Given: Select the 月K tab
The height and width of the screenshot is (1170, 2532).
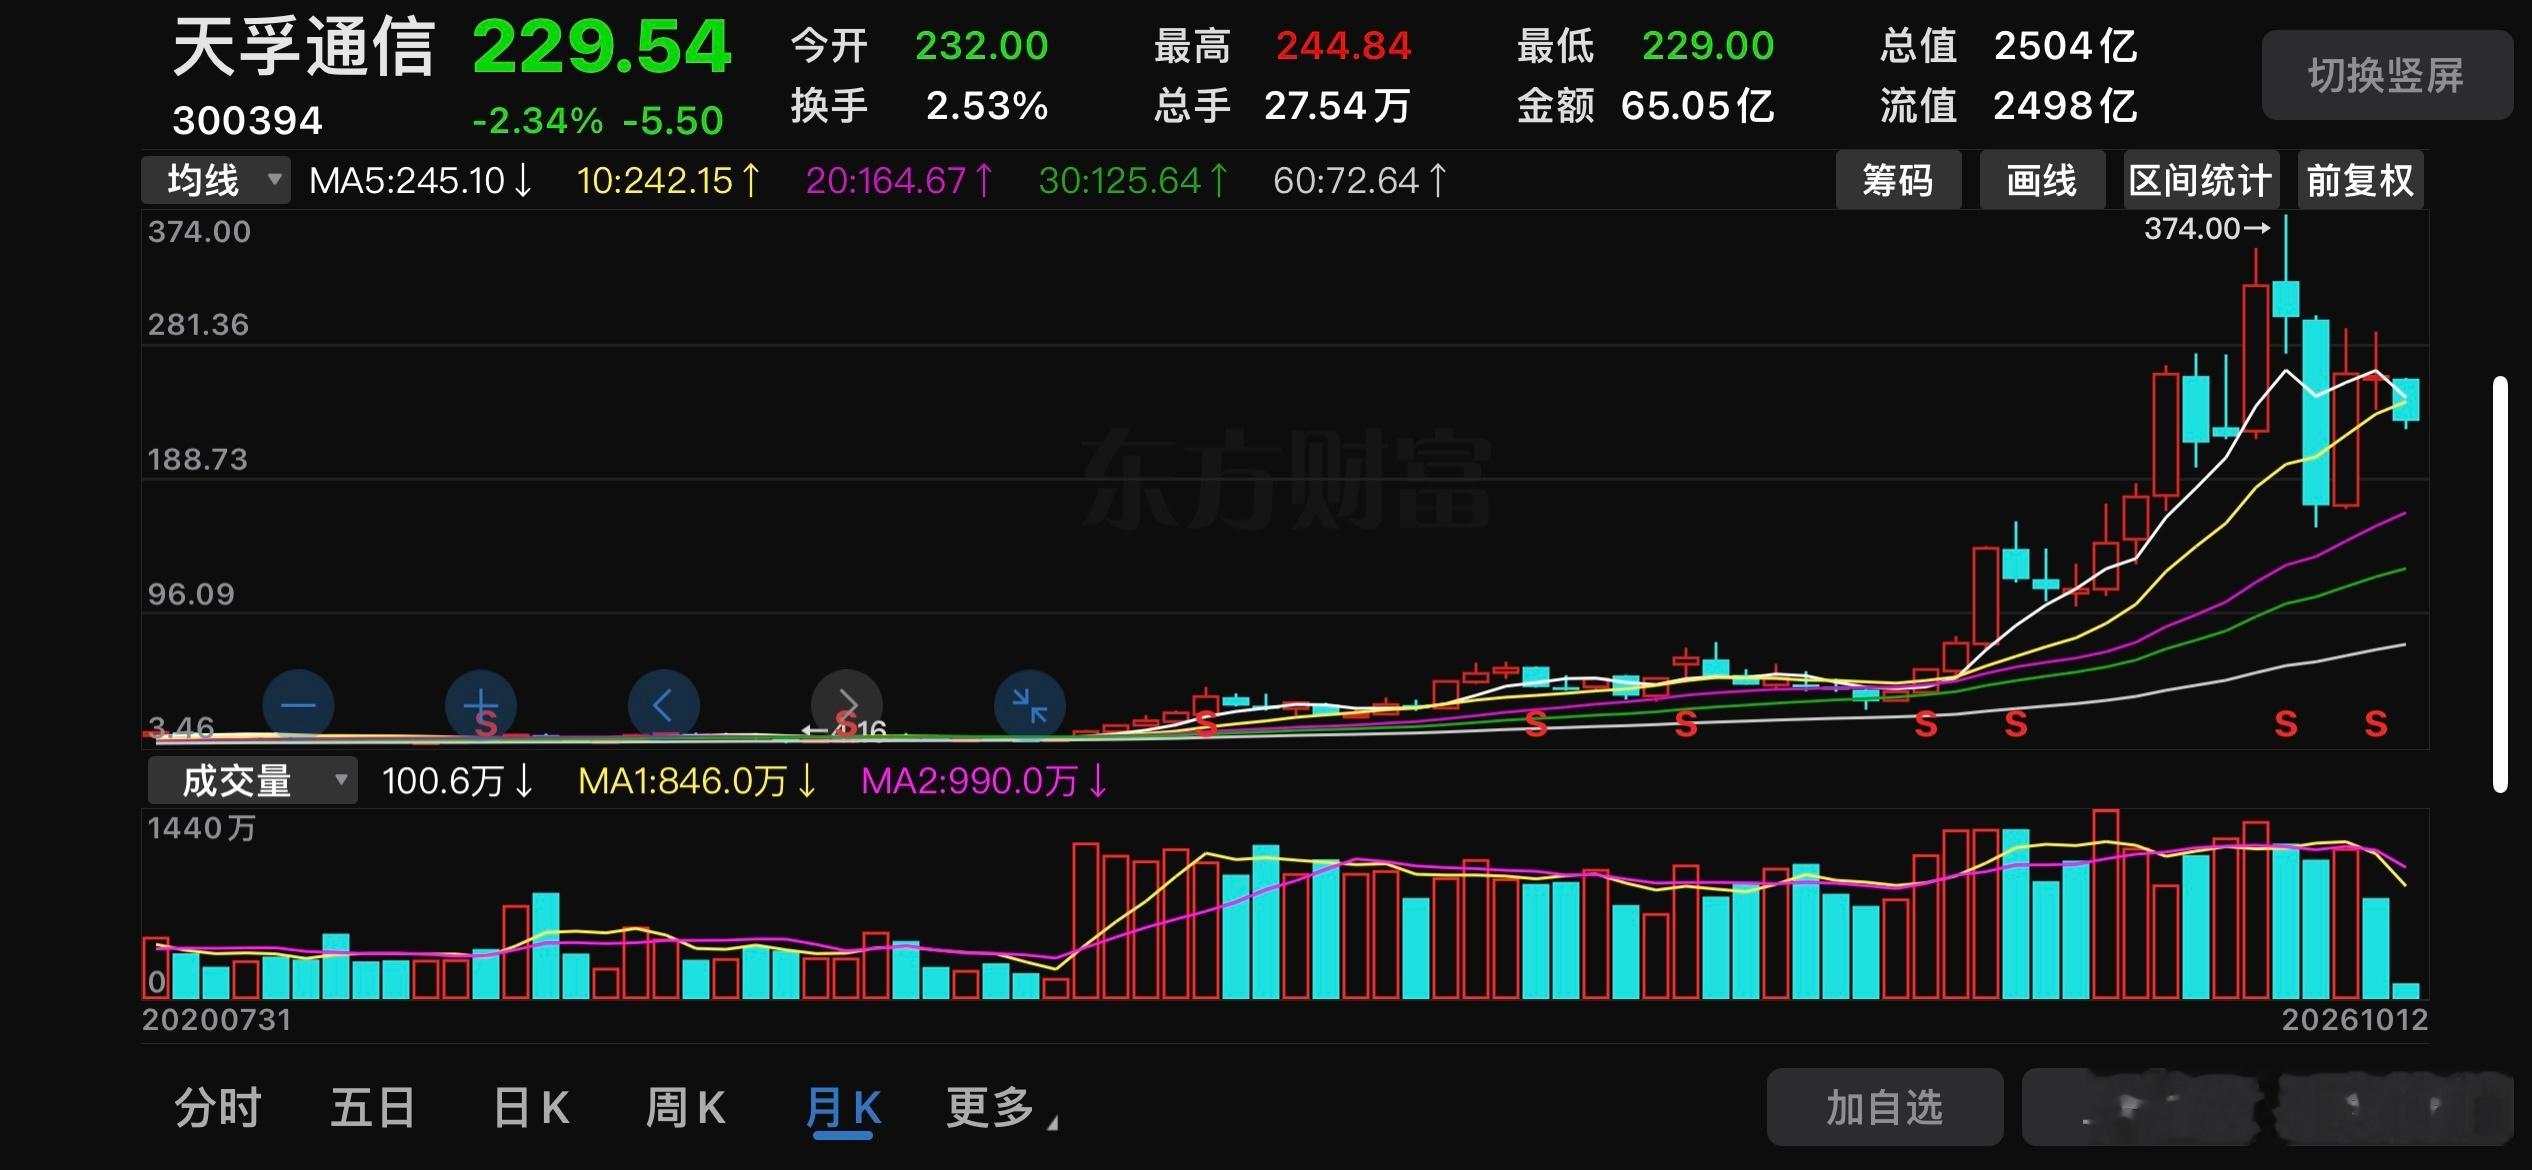Looking at the screenshot, I should pyautogui.click(x=843, y=1108).
